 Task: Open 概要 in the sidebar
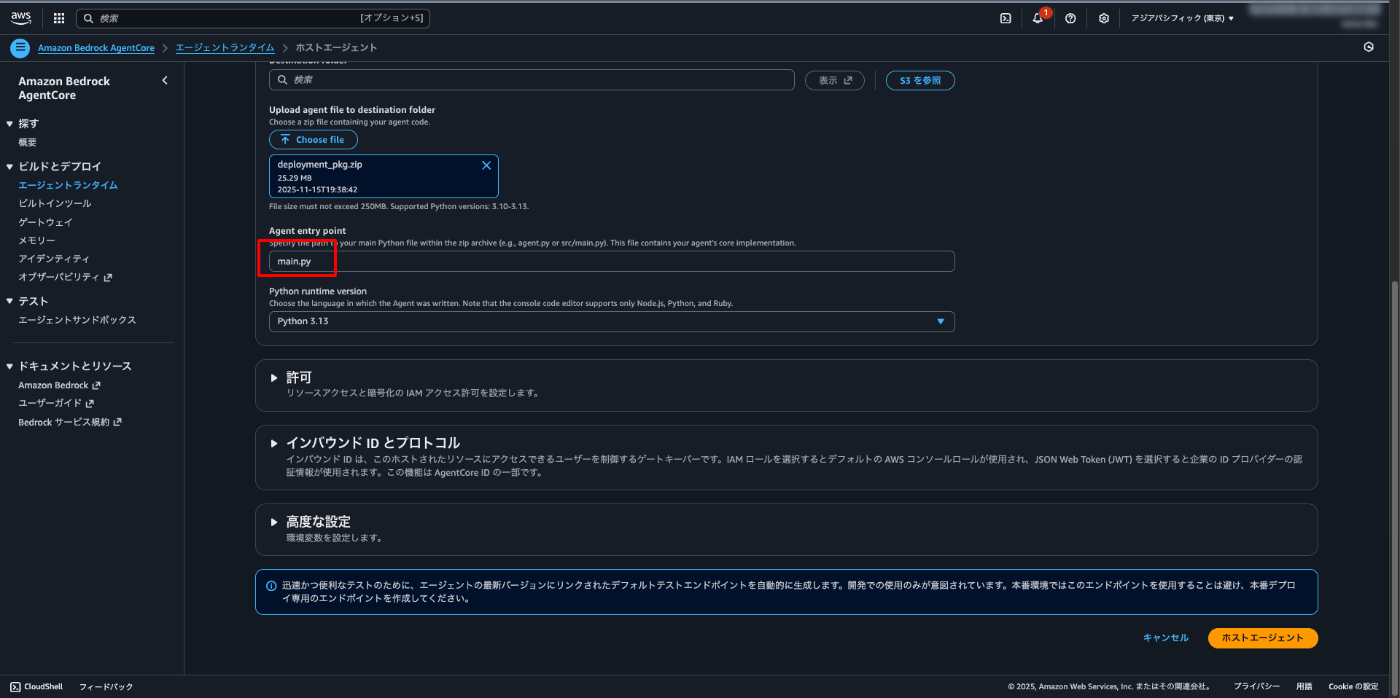click(x=28, y=142)
